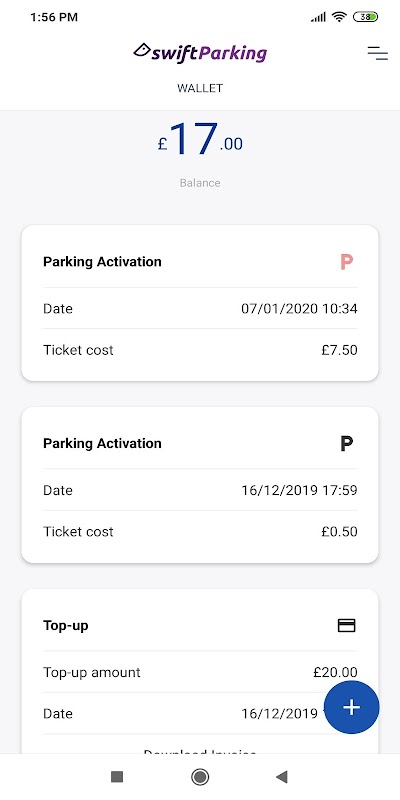Click the Download Invoice link
The width and height of the screenshot is (400, 800).
pyautogui.click(x=200, y=751)
